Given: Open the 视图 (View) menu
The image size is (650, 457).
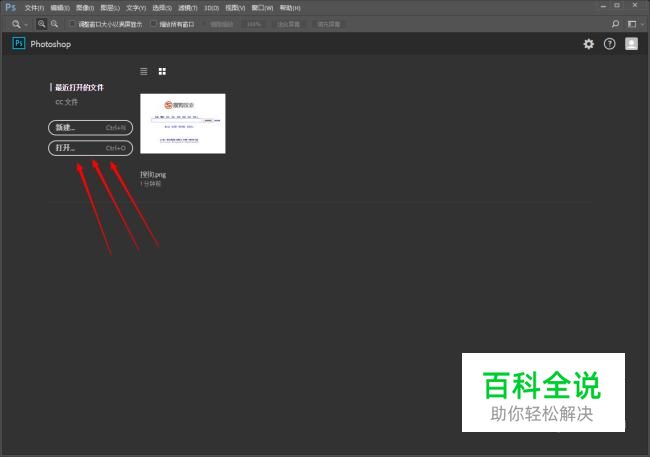Looking at the screenshot, I should [x=235, y=8].
